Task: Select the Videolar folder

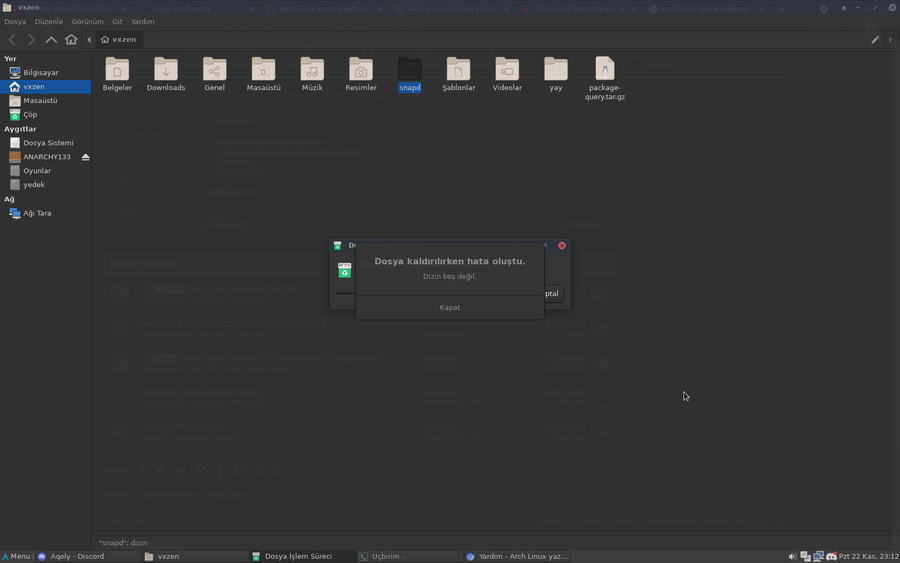Action: pyautogui.click(x=507, y=74)
